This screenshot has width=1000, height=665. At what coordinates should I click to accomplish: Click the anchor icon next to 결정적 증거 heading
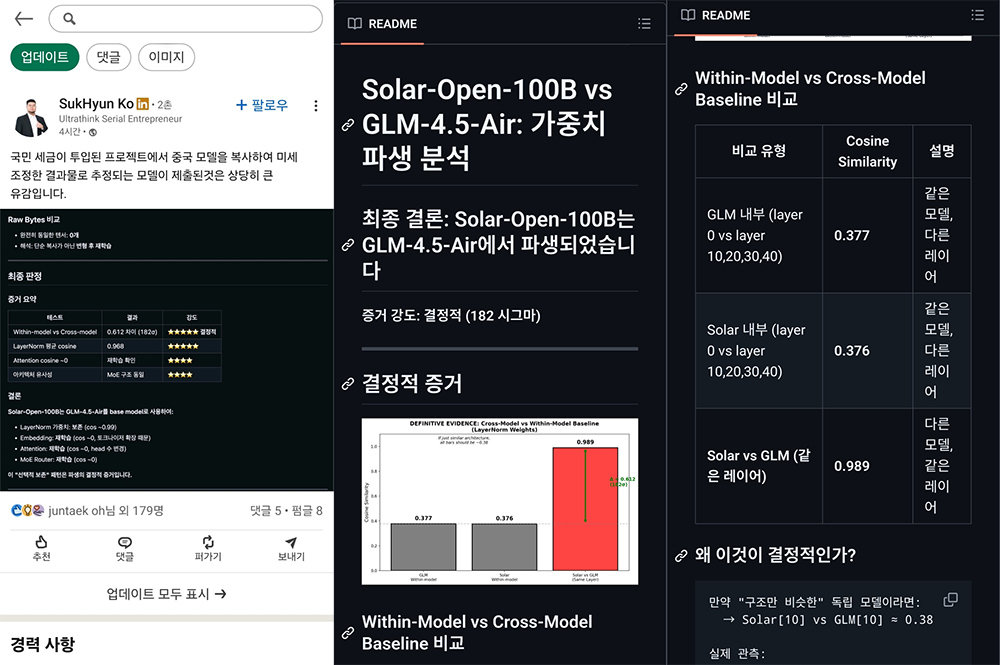click(347, 380)
